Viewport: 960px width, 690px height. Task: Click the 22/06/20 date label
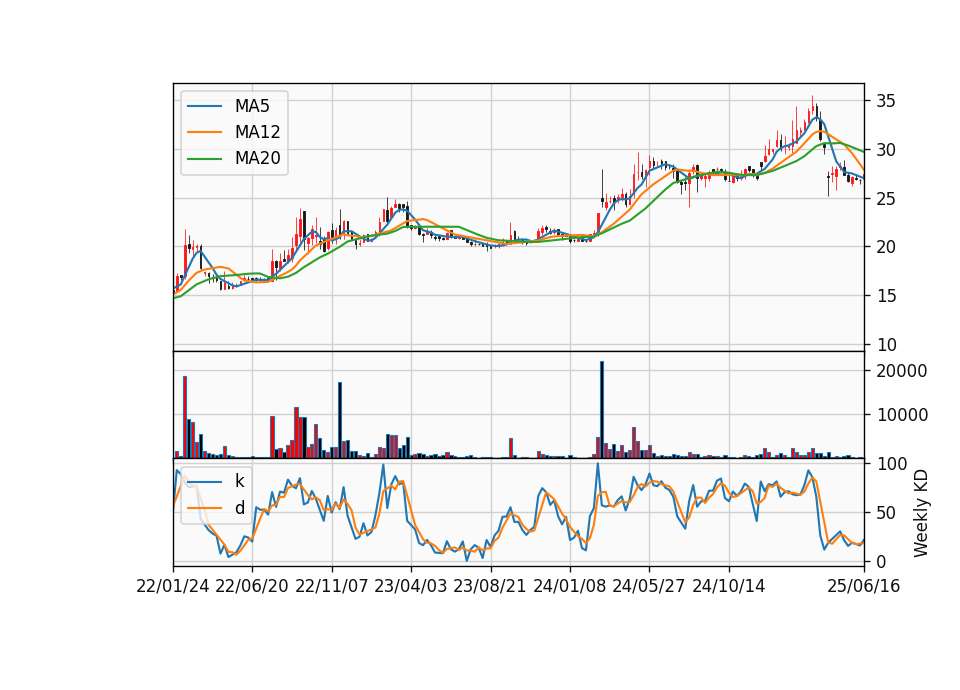click(x=252, y=586)
